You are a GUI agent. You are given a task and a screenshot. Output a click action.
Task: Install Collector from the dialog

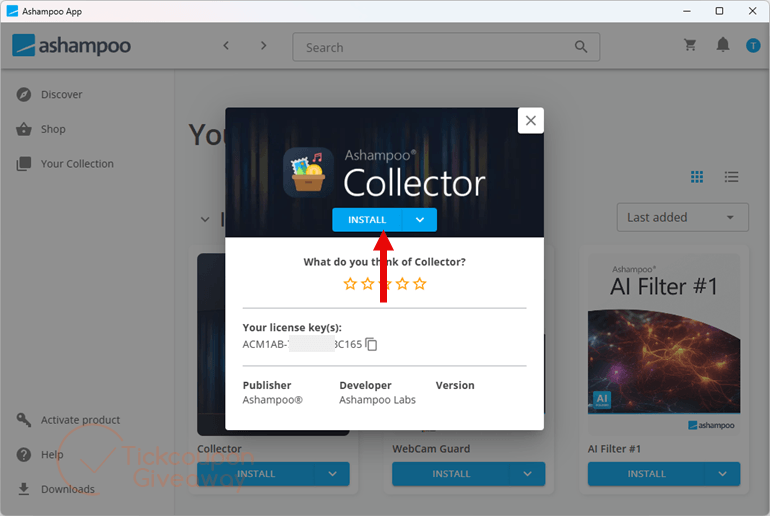(x=367, y=220)
